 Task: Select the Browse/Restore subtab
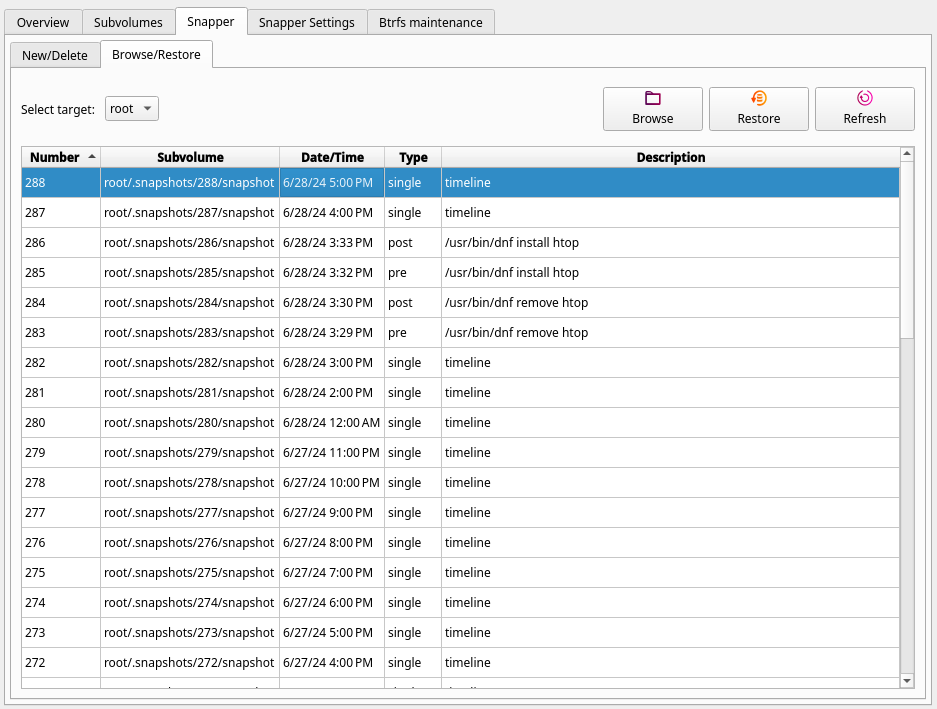click(x=157, y=54)
